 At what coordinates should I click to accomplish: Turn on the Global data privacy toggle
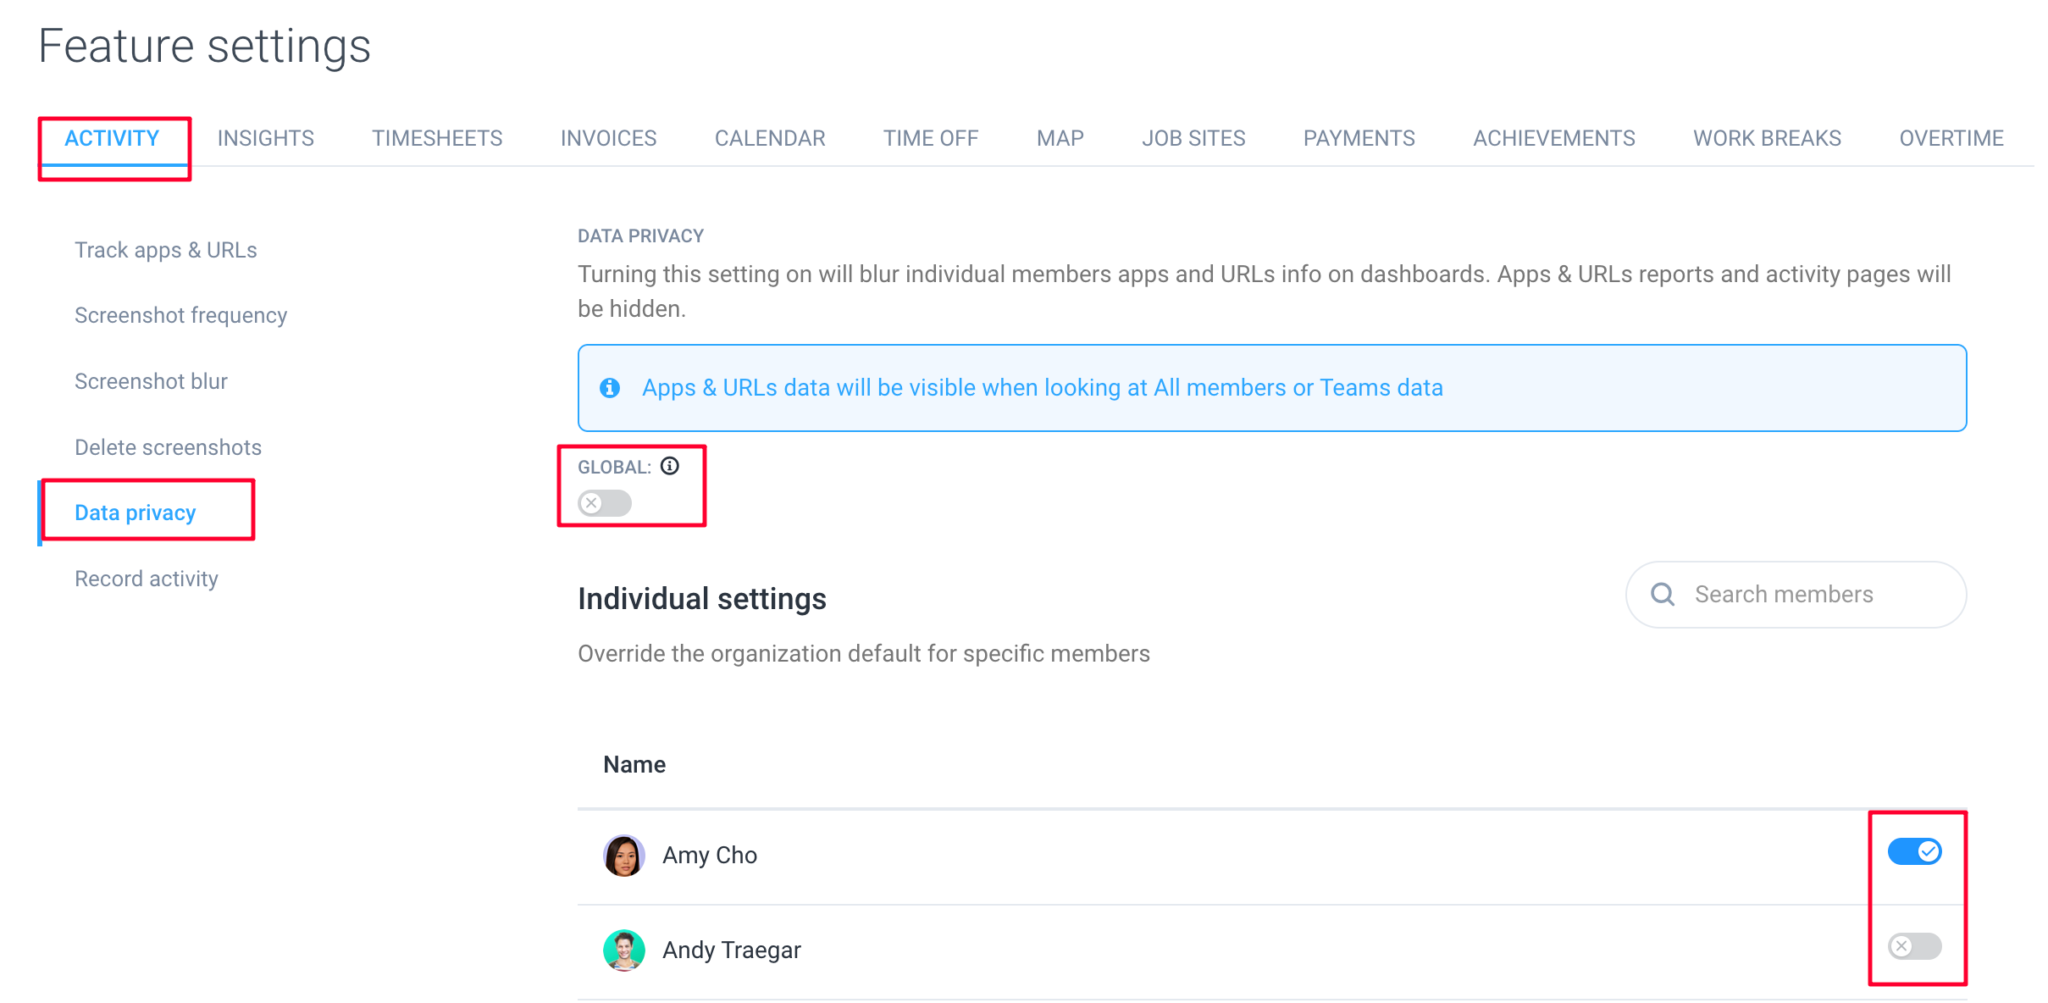point(603,503)
